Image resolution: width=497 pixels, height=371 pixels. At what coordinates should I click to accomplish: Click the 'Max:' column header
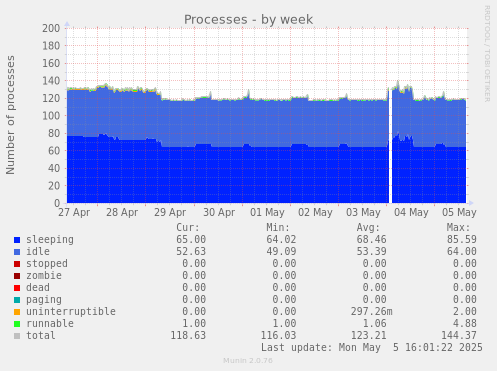click(458, 228)
